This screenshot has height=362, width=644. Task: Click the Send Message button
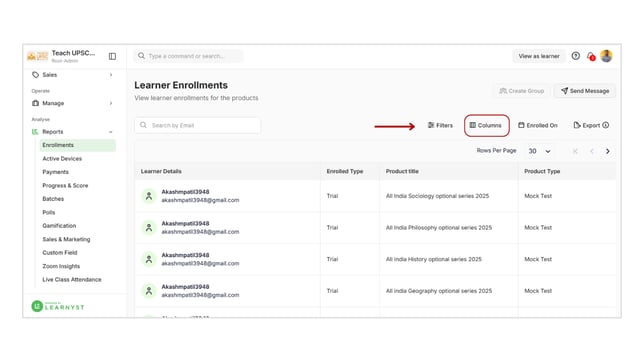tap(585, 91)
